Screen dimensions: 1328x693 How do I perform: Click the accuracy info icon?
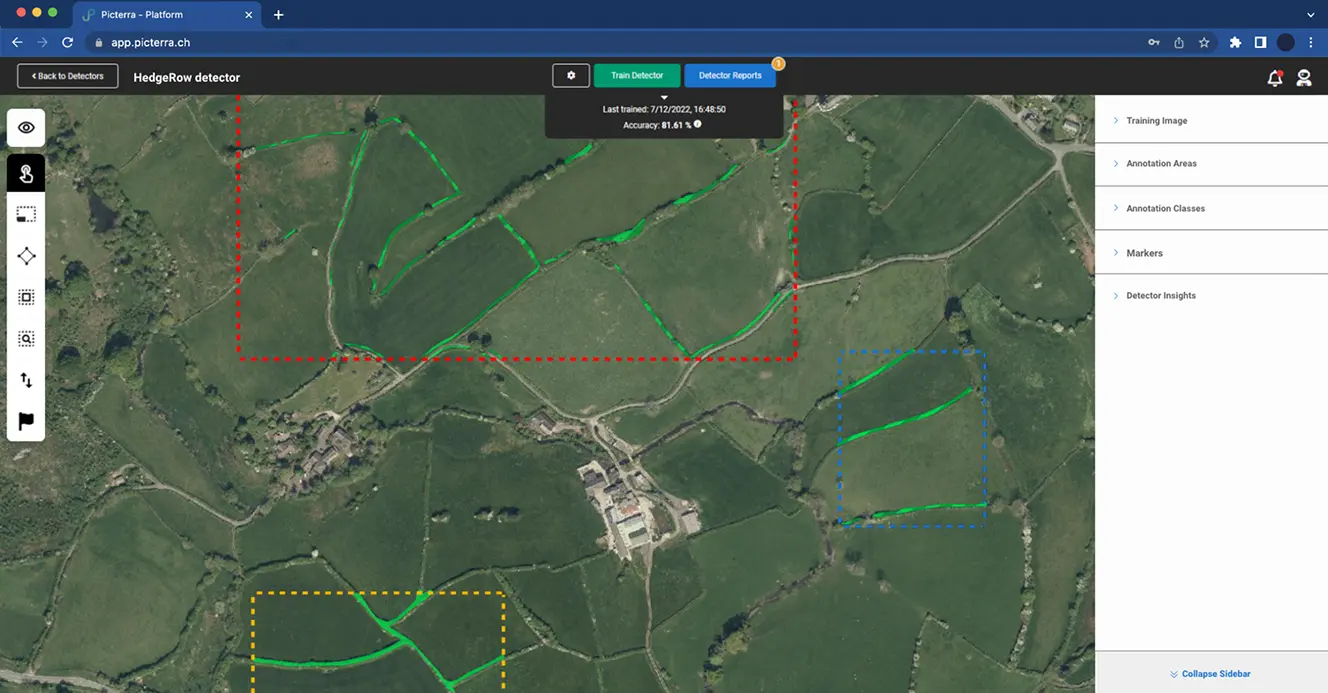(697, 125)
